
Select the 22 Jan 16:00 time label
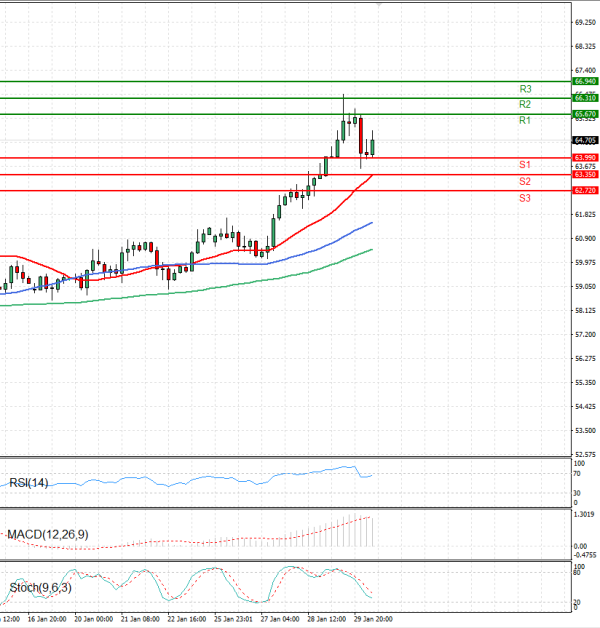coord(186,619)
